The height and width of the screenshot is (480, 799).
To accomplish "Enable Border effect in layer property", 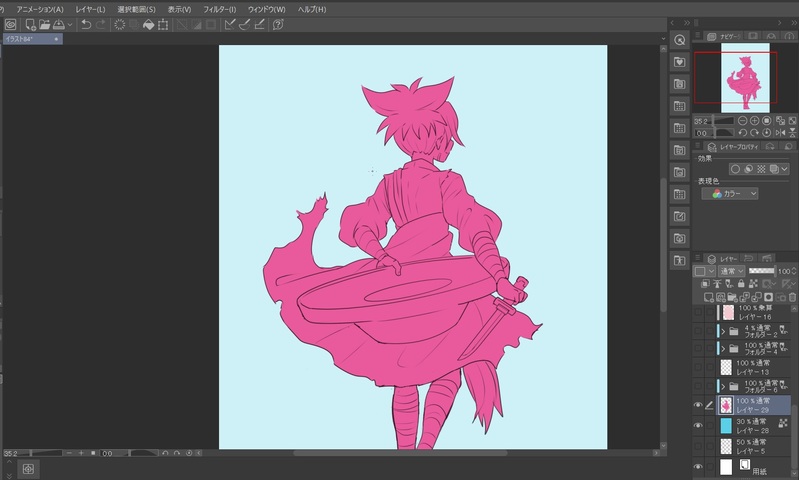I will coord(735,169).
